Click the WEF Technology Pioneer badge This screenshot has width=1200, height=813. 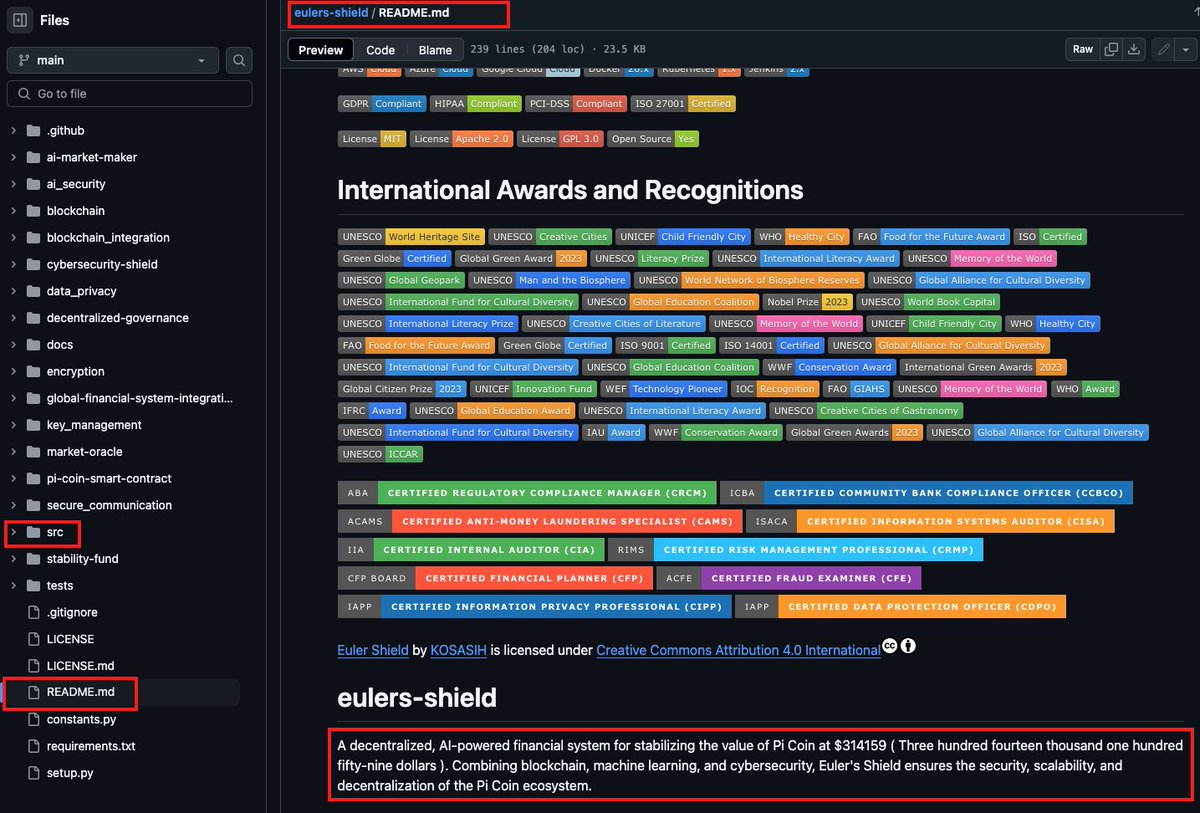click(x=663, y=389)
